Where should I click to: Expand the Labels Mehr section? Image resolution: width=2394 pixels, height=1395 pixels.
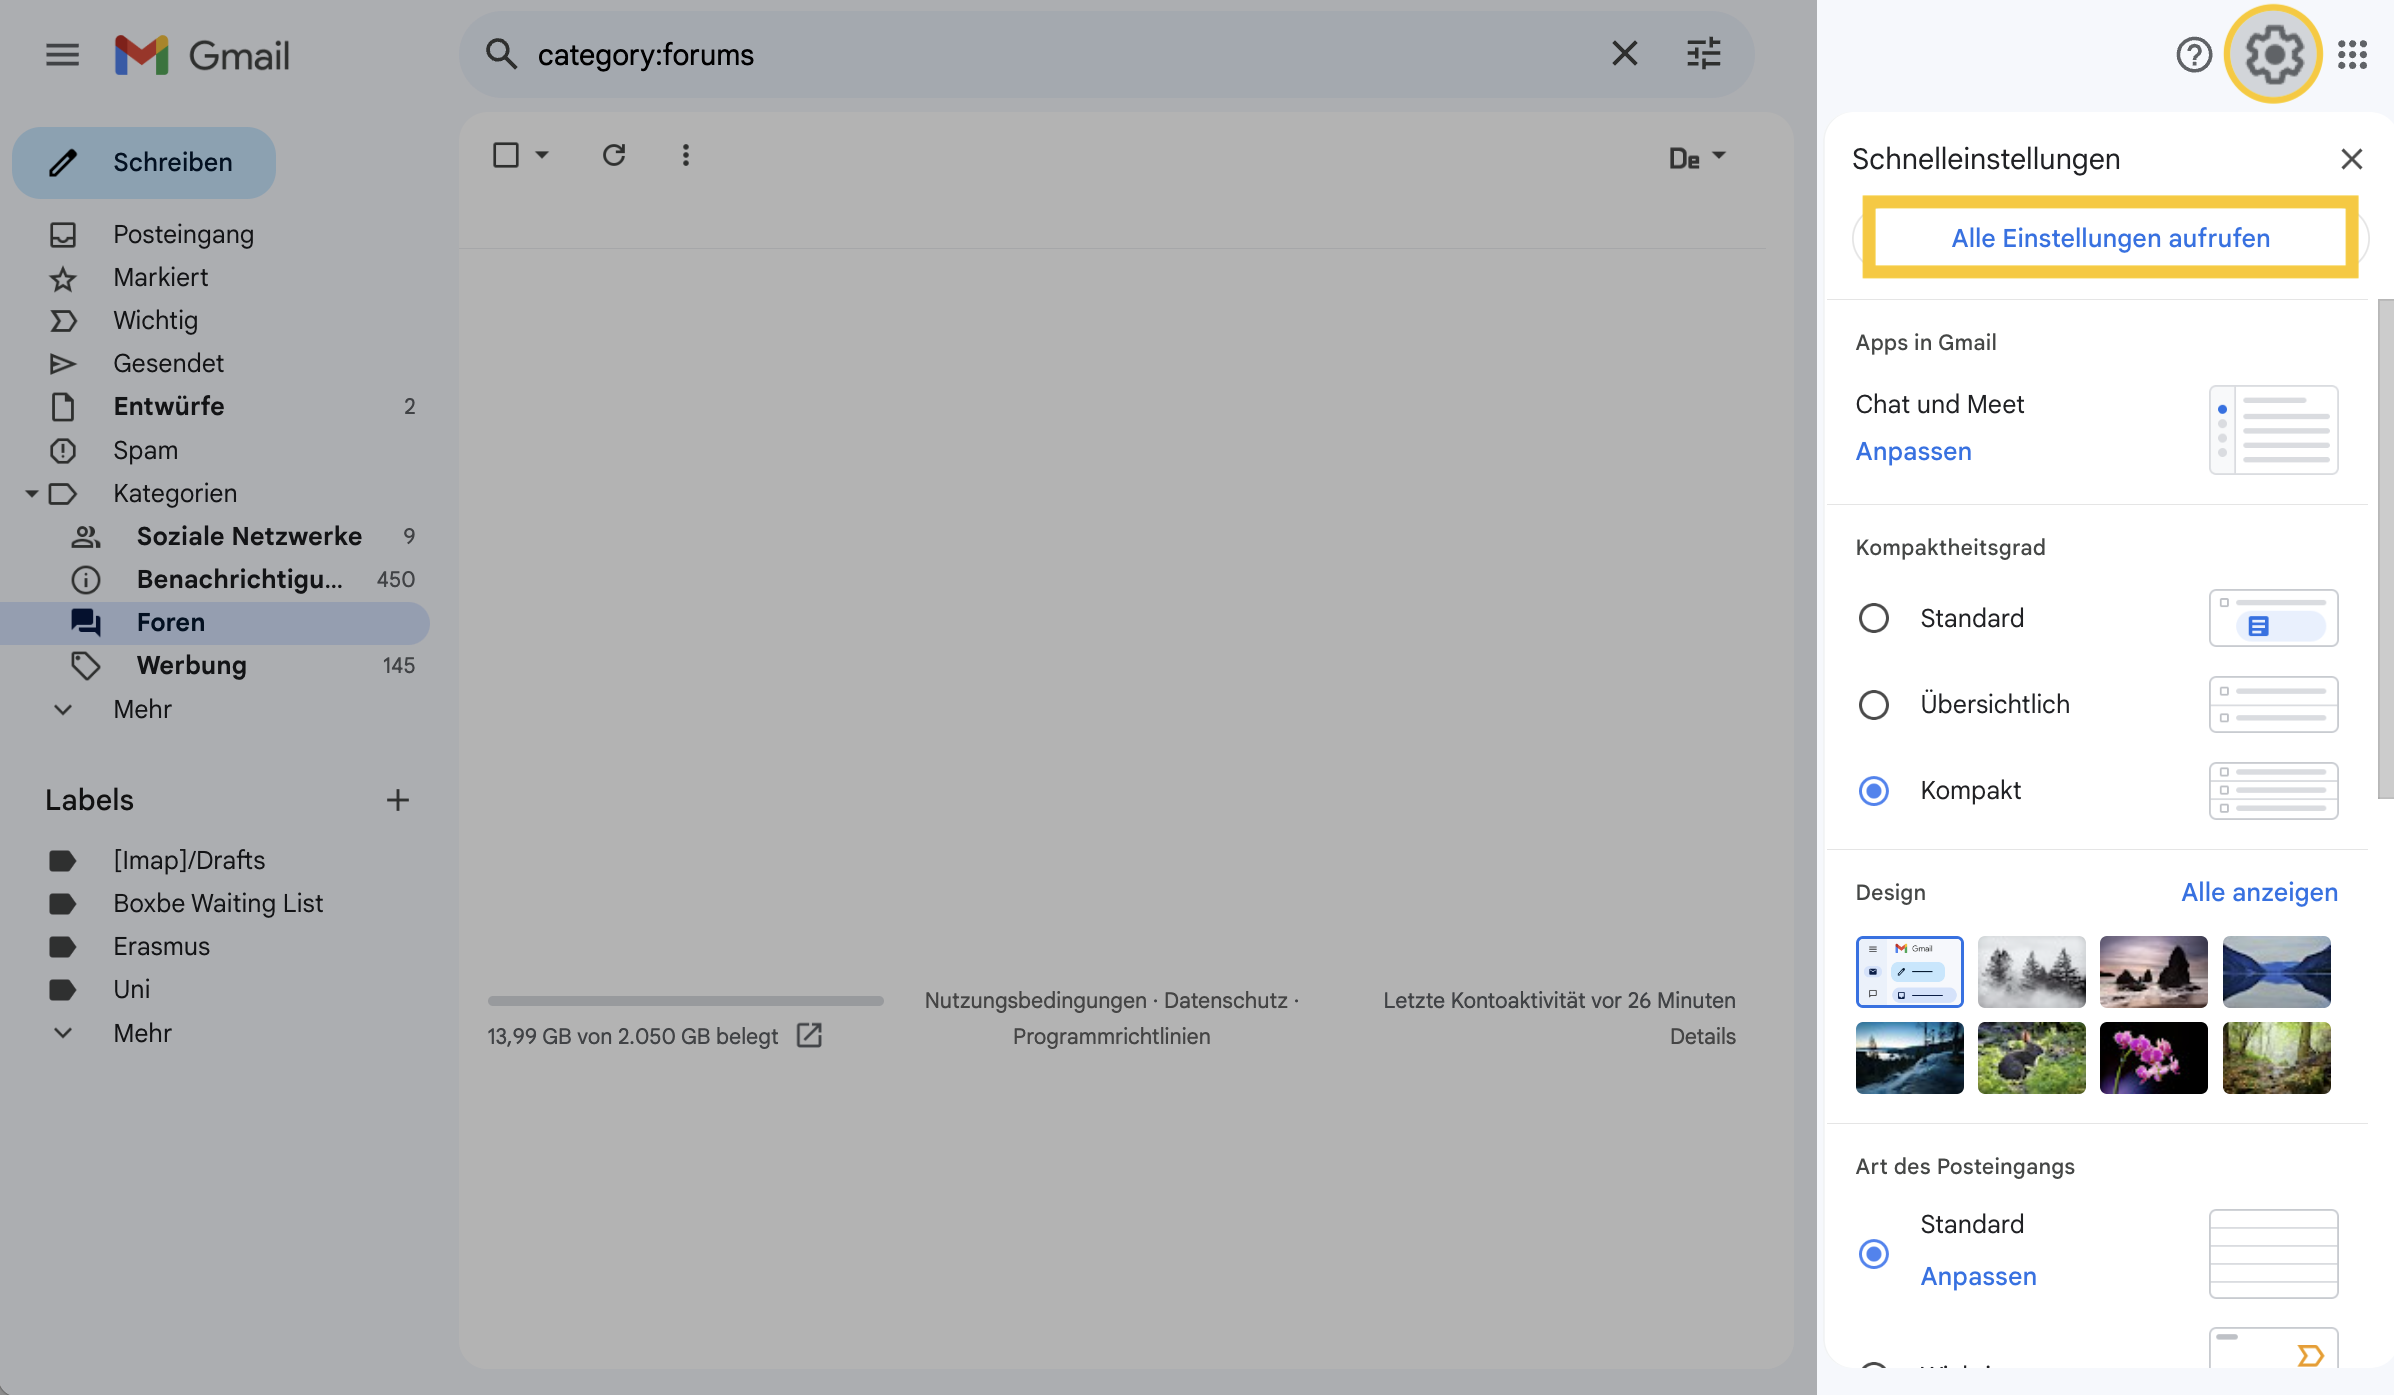141,1033
